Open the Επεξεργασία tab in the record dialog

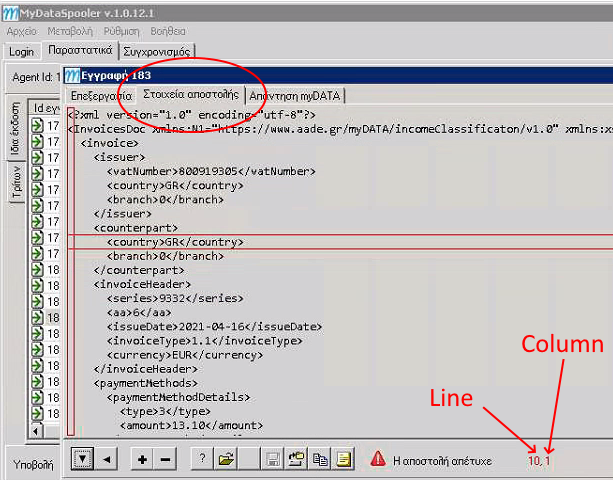(x=101, y=96)
